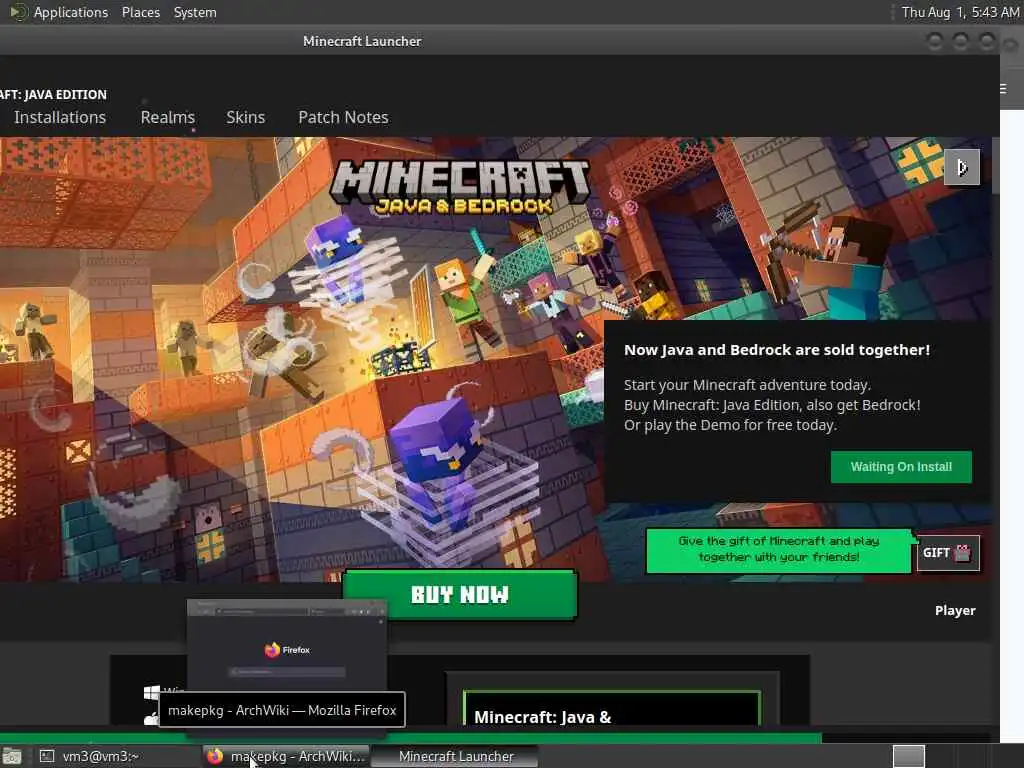Click the Player label

(x=955, y=611)
